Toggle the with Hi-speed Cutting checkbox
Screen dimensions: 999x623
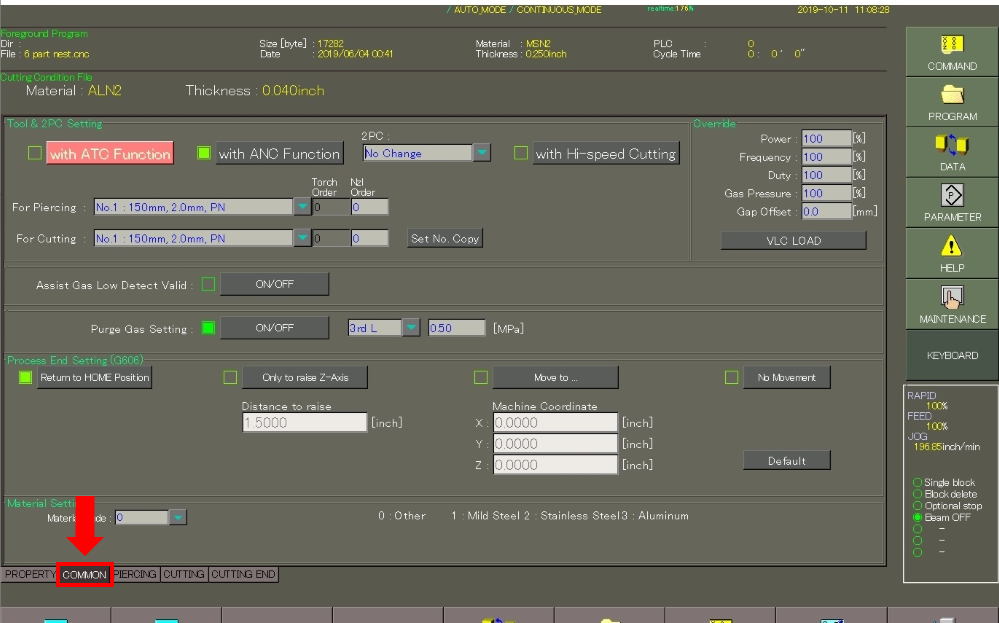point(521,153)
